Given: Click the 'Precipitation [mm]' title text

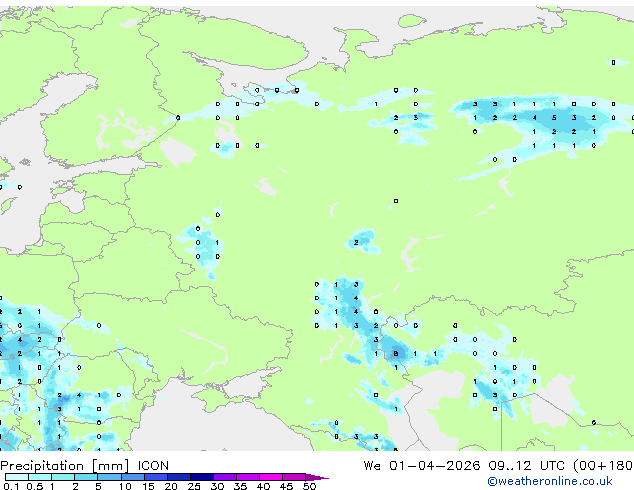Looking at the screenshot, I should 65,466.
